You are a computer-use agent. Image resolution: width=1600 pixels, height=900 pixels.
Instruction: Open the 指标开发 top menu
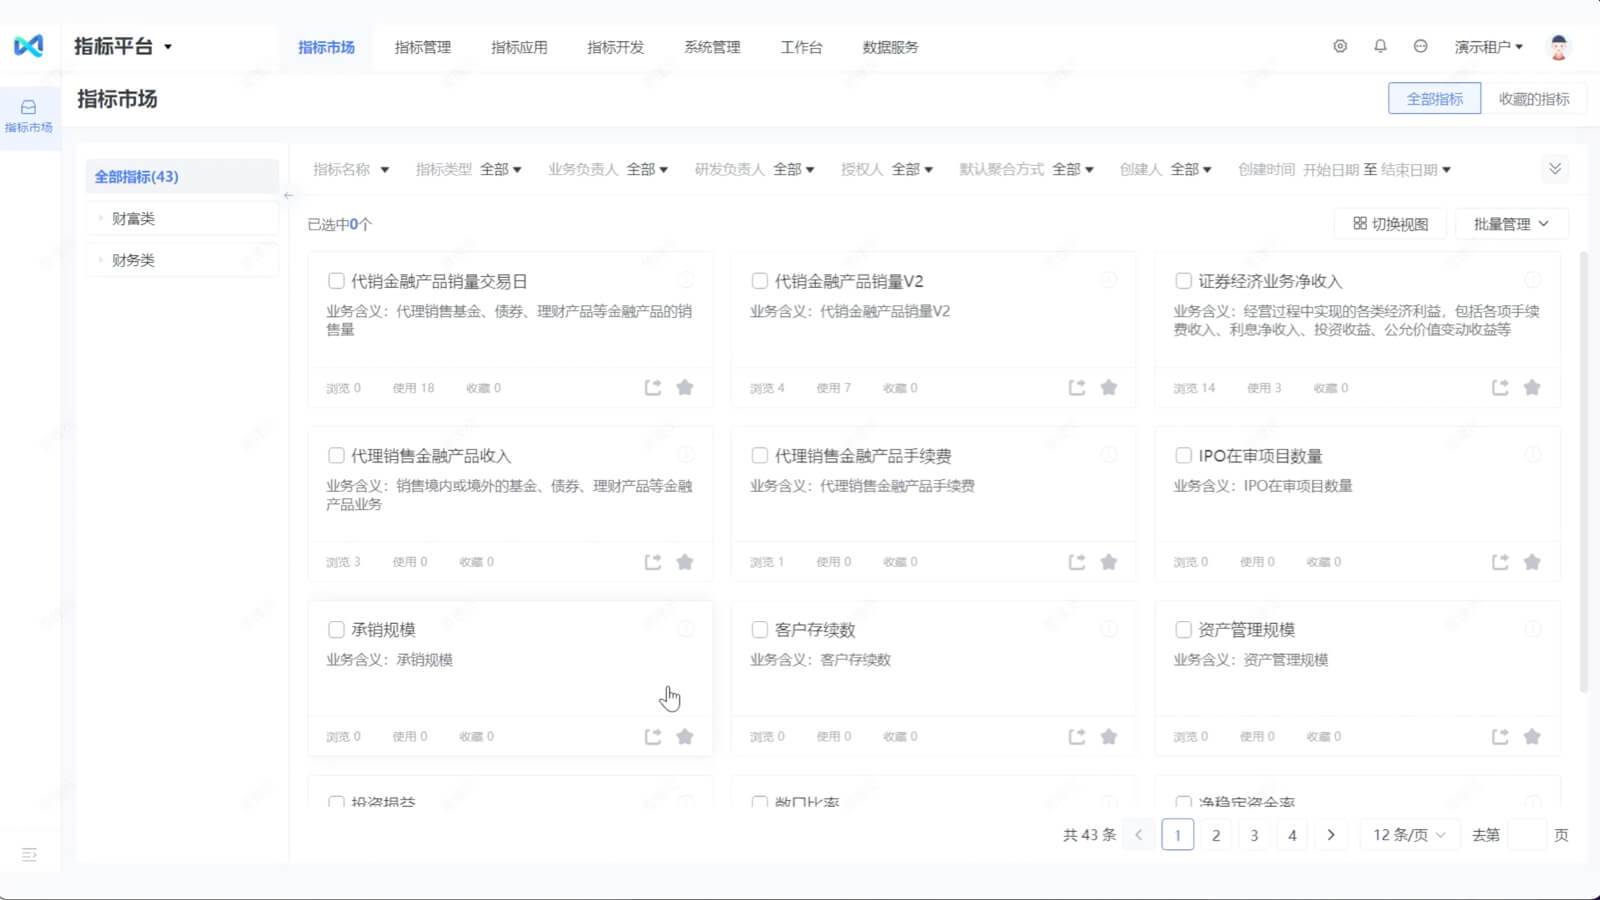616,47
